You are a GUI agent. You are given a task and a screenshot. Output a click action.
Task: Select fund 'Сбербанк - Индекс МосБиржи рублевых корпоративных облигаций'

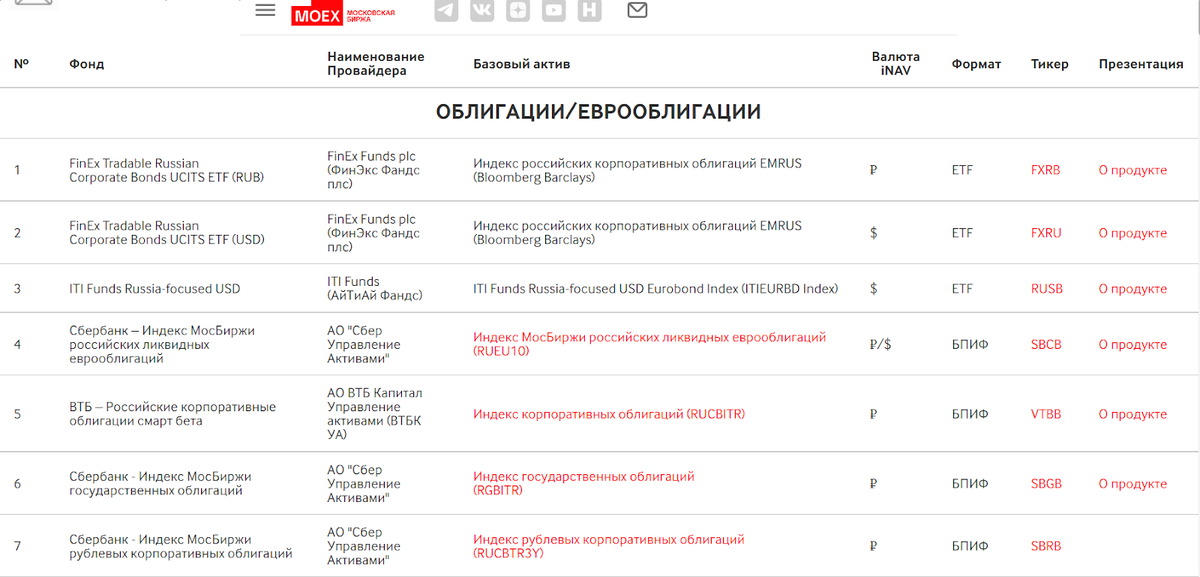click(x=181, y=547)
